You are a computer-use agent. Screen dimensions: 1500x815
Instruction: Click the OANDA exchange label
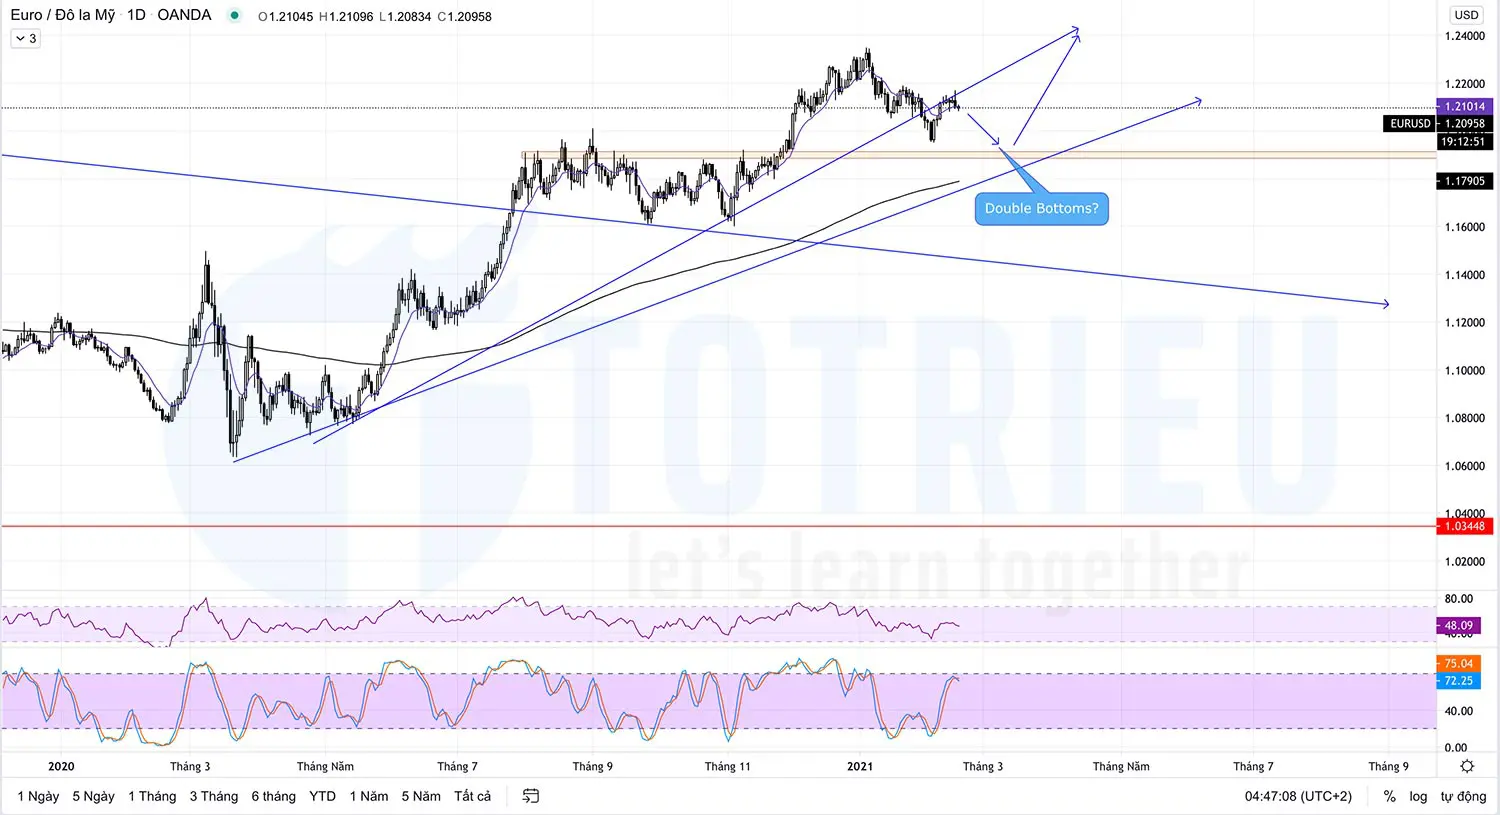coord(184,16)
